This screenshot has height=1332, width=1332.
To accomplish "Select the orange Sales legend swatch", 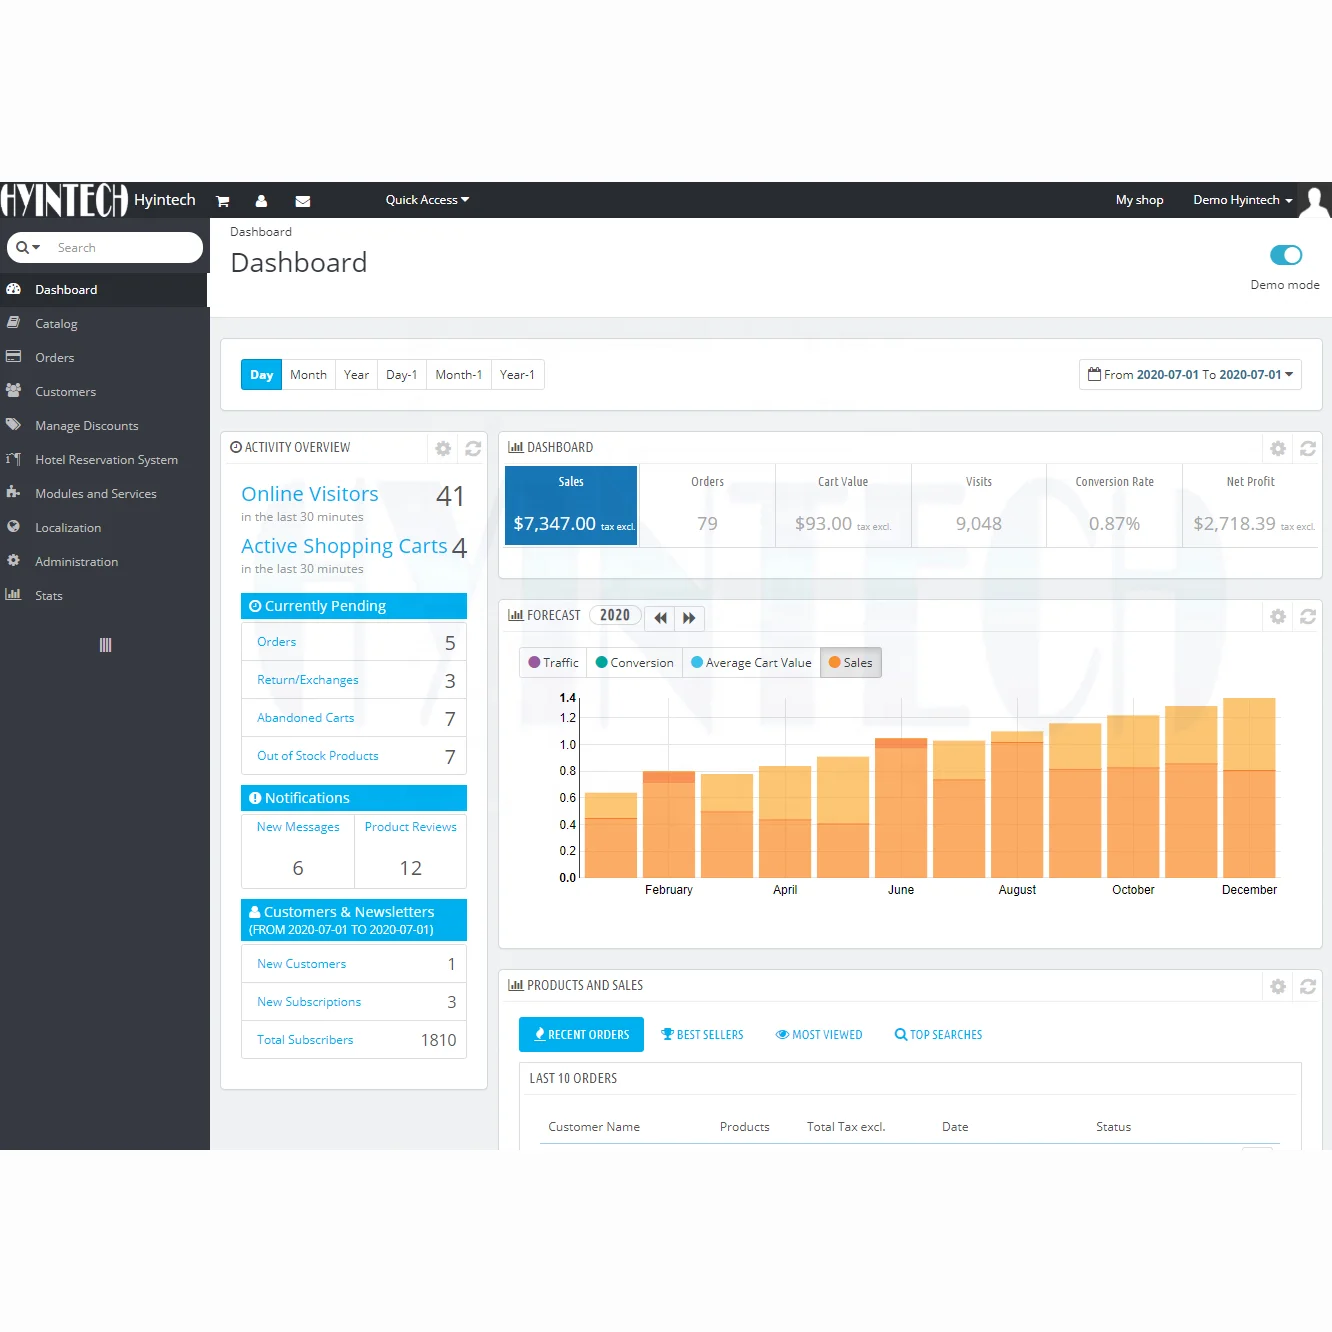I will click(x=835, y=662).
